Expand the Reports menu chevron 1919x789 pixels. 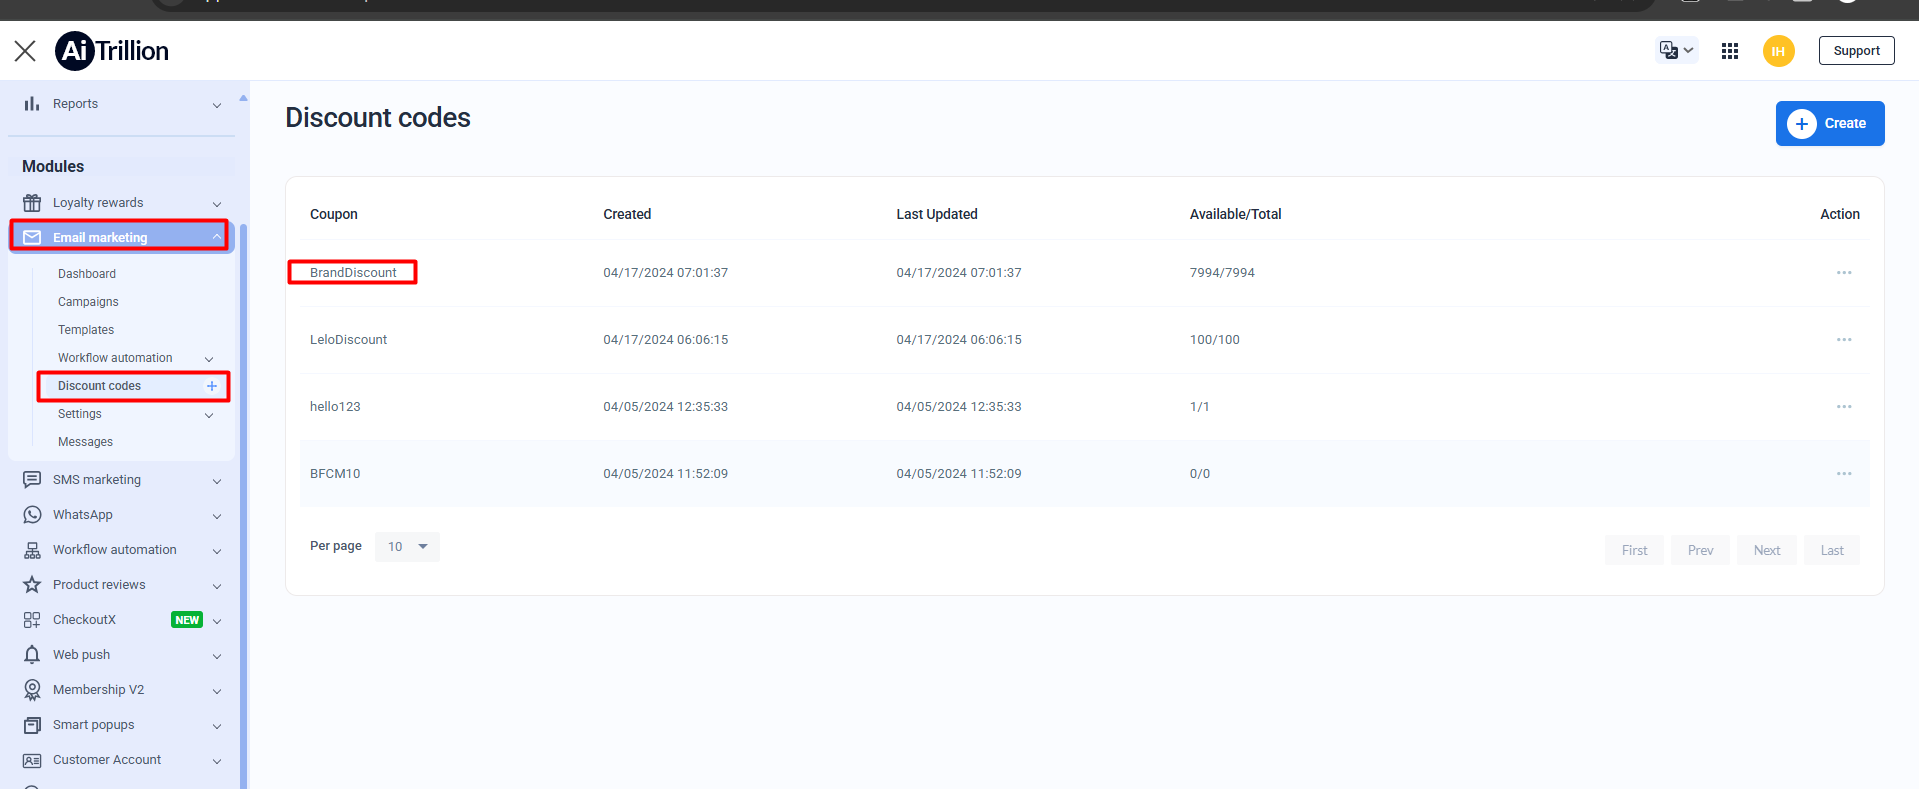pos(217,105)
